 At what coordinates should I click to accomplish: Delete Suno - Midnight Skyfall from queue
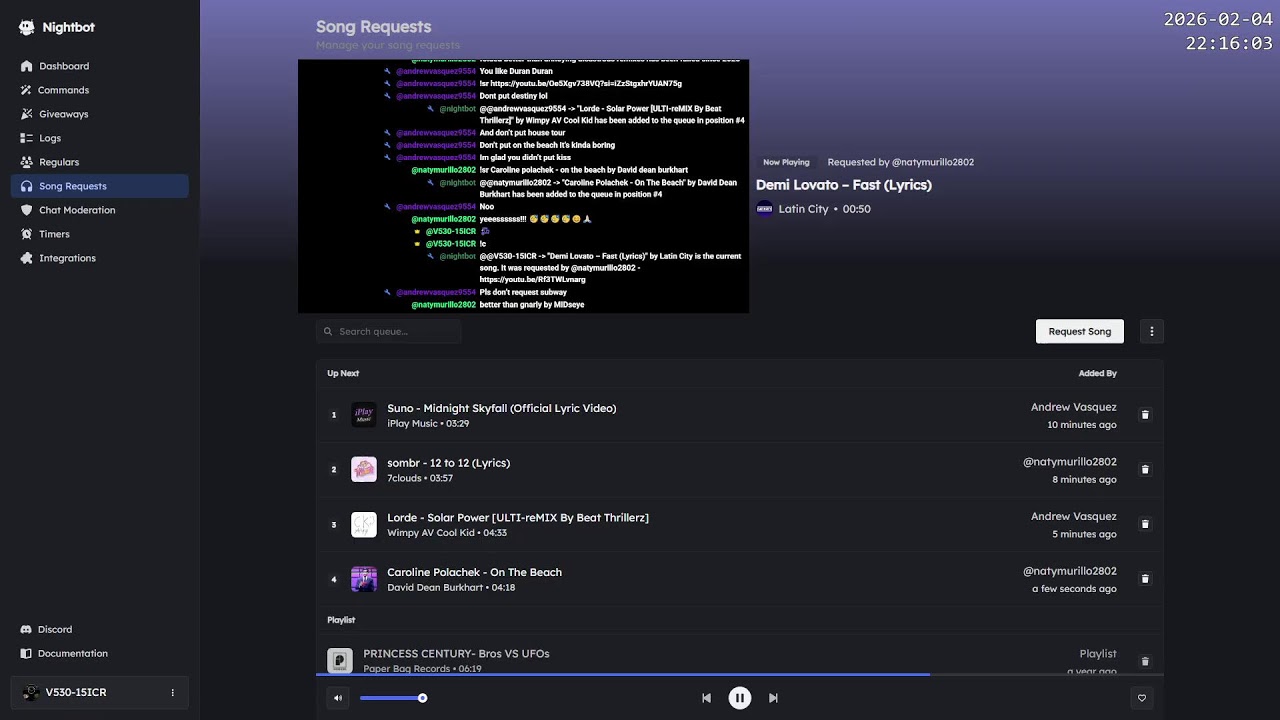1145,415
